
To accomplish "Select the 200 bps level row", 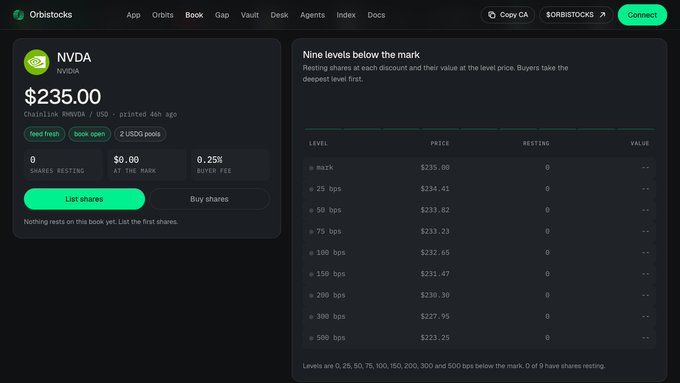I will coord(479,295).
